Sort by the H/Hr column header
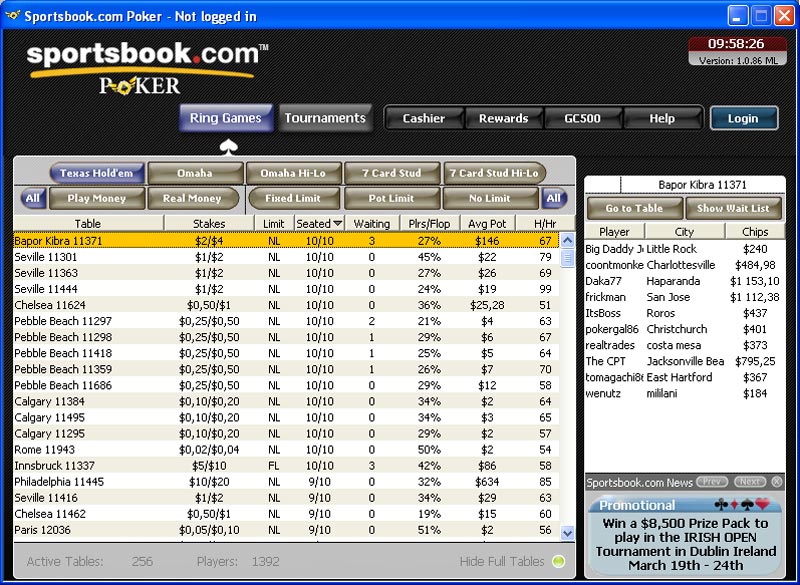This screenshot has height=585, width=800. (x=545, y=223)
